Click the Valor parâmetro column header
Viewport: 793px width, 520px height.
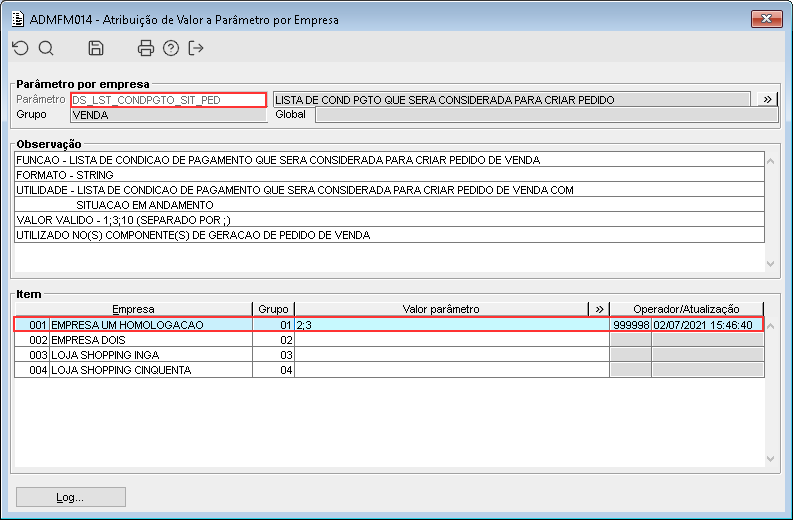click(x=442, y=309)
